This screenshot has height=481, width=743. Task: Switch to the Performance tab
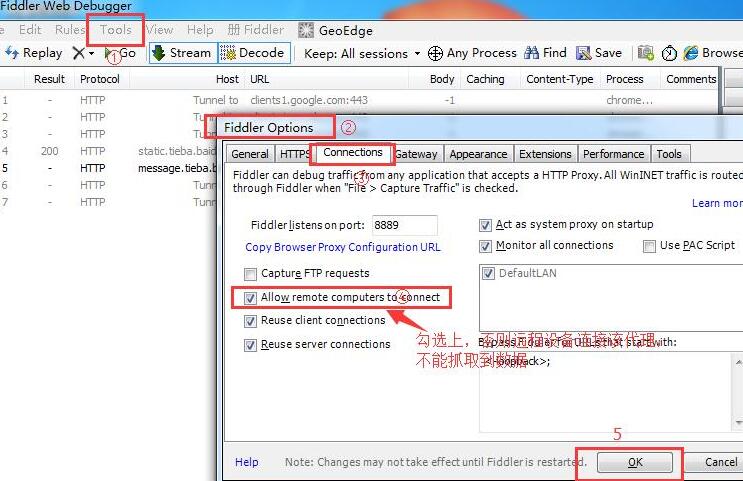click(x=614, y=154)
